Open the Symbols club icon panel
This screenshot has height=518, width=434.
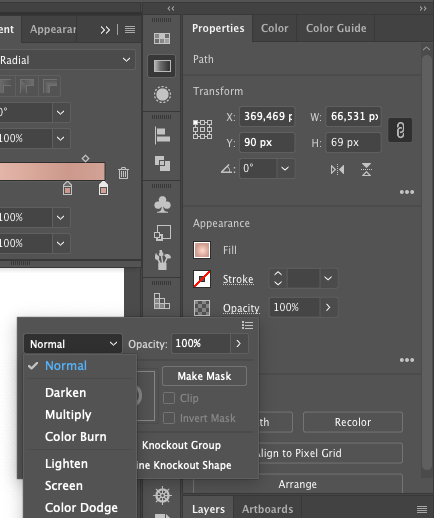[x=162, y=204]
